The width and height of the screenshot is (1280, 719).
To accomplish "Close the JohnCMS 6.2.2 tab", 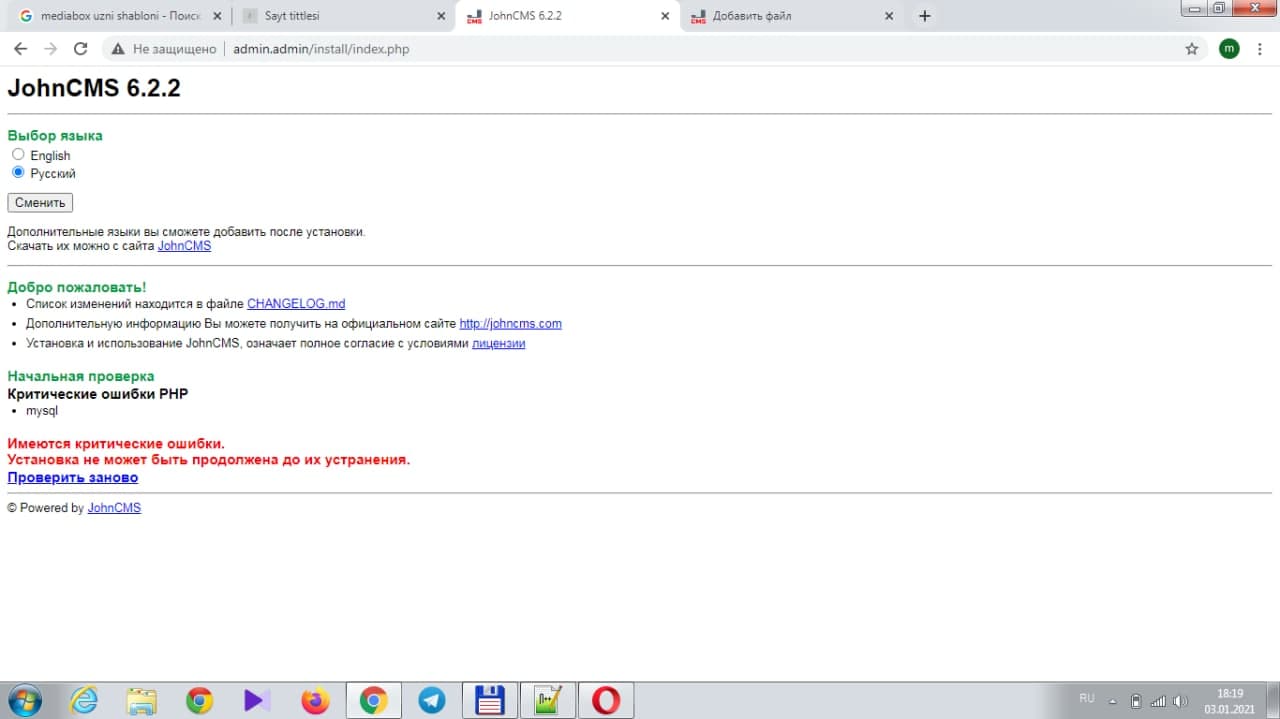I will tap(666, 16).
